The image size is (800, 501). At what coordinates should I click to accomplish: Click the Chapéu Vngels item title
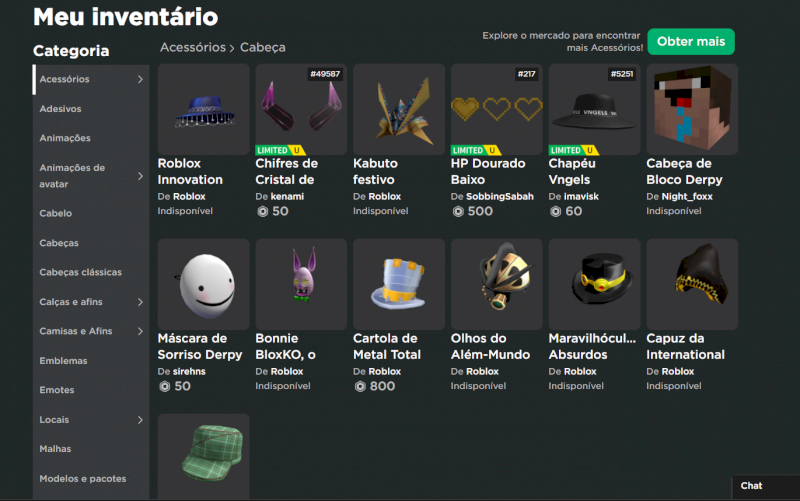(572, 171)
